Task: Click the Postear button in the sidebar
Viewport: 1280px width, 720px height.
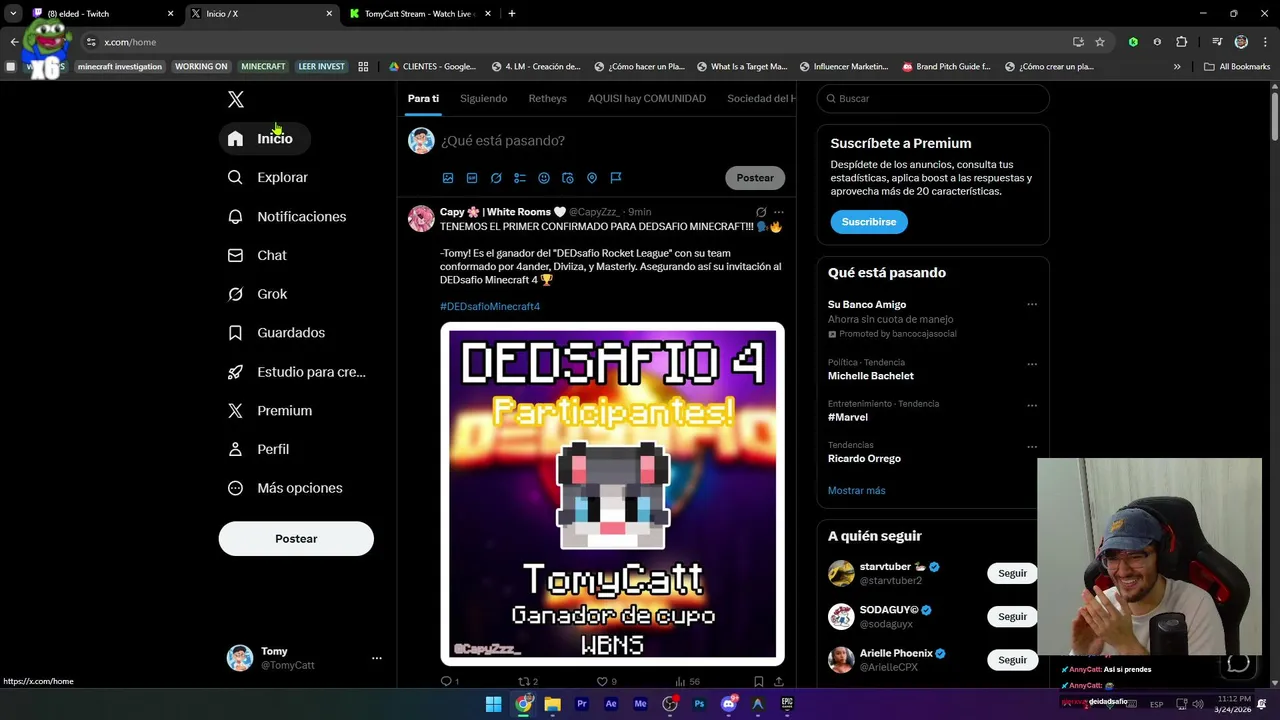Action: pyautogui.click(x=296, y=539)
